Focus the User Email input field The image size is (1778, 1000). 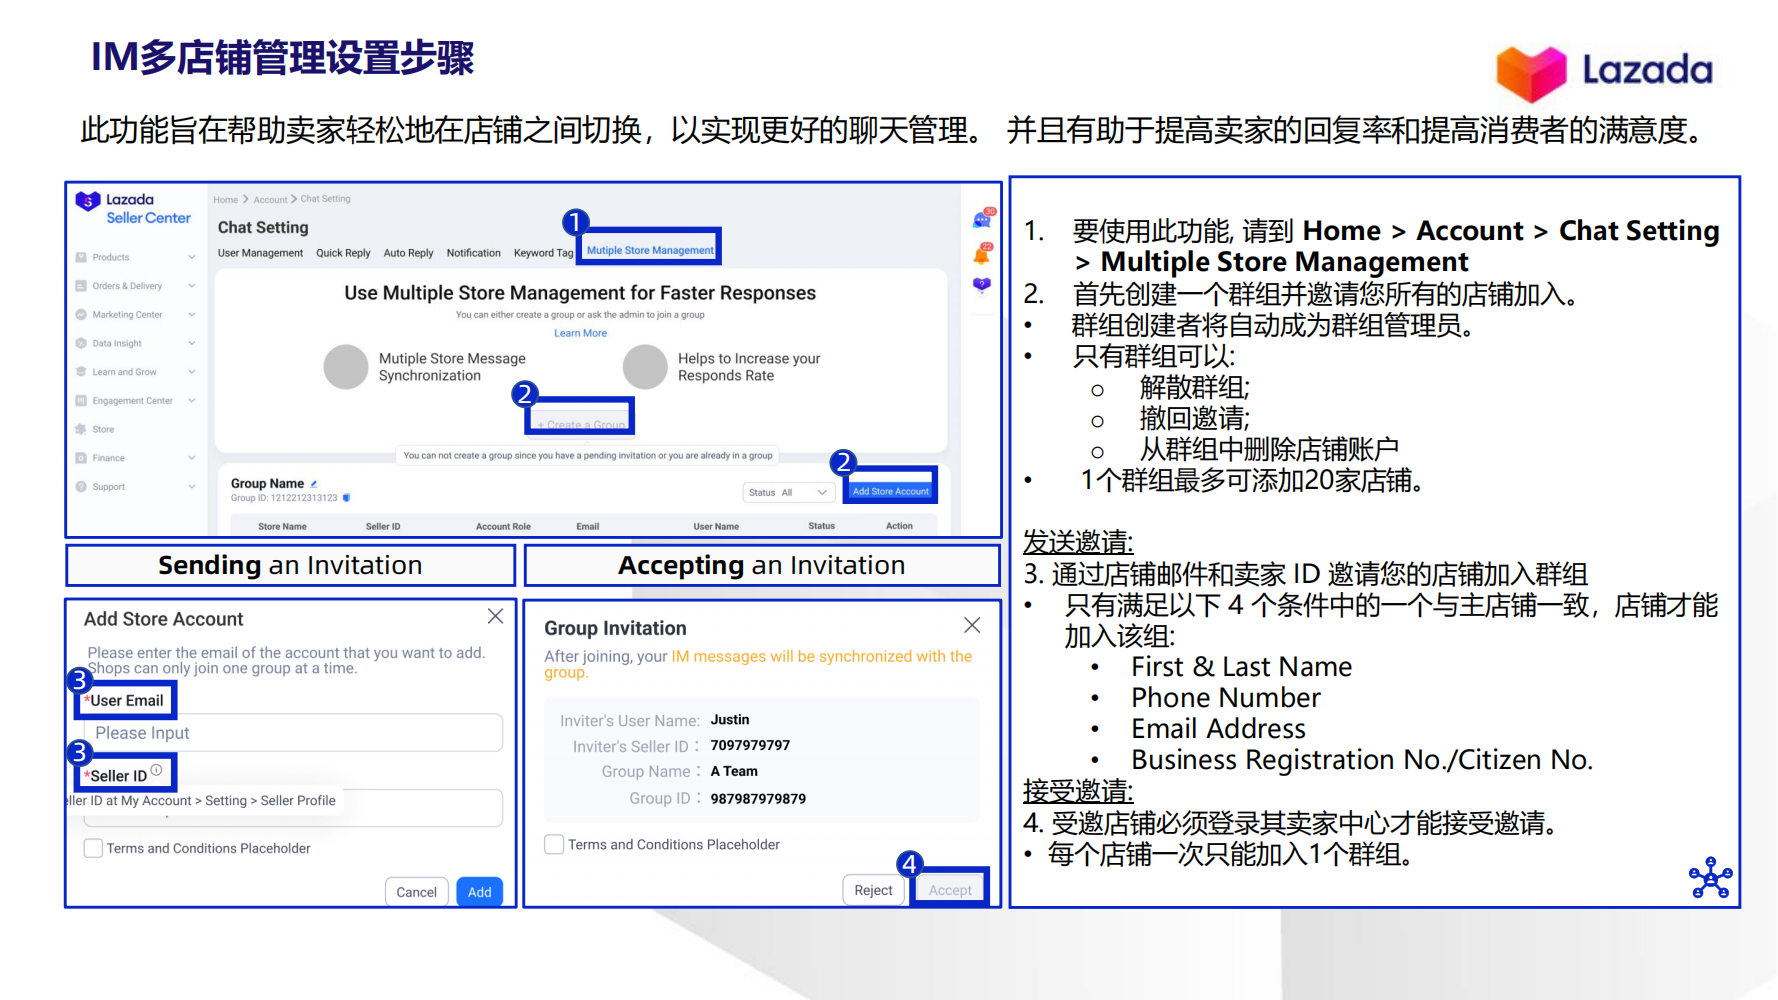[x=293, y=733]
